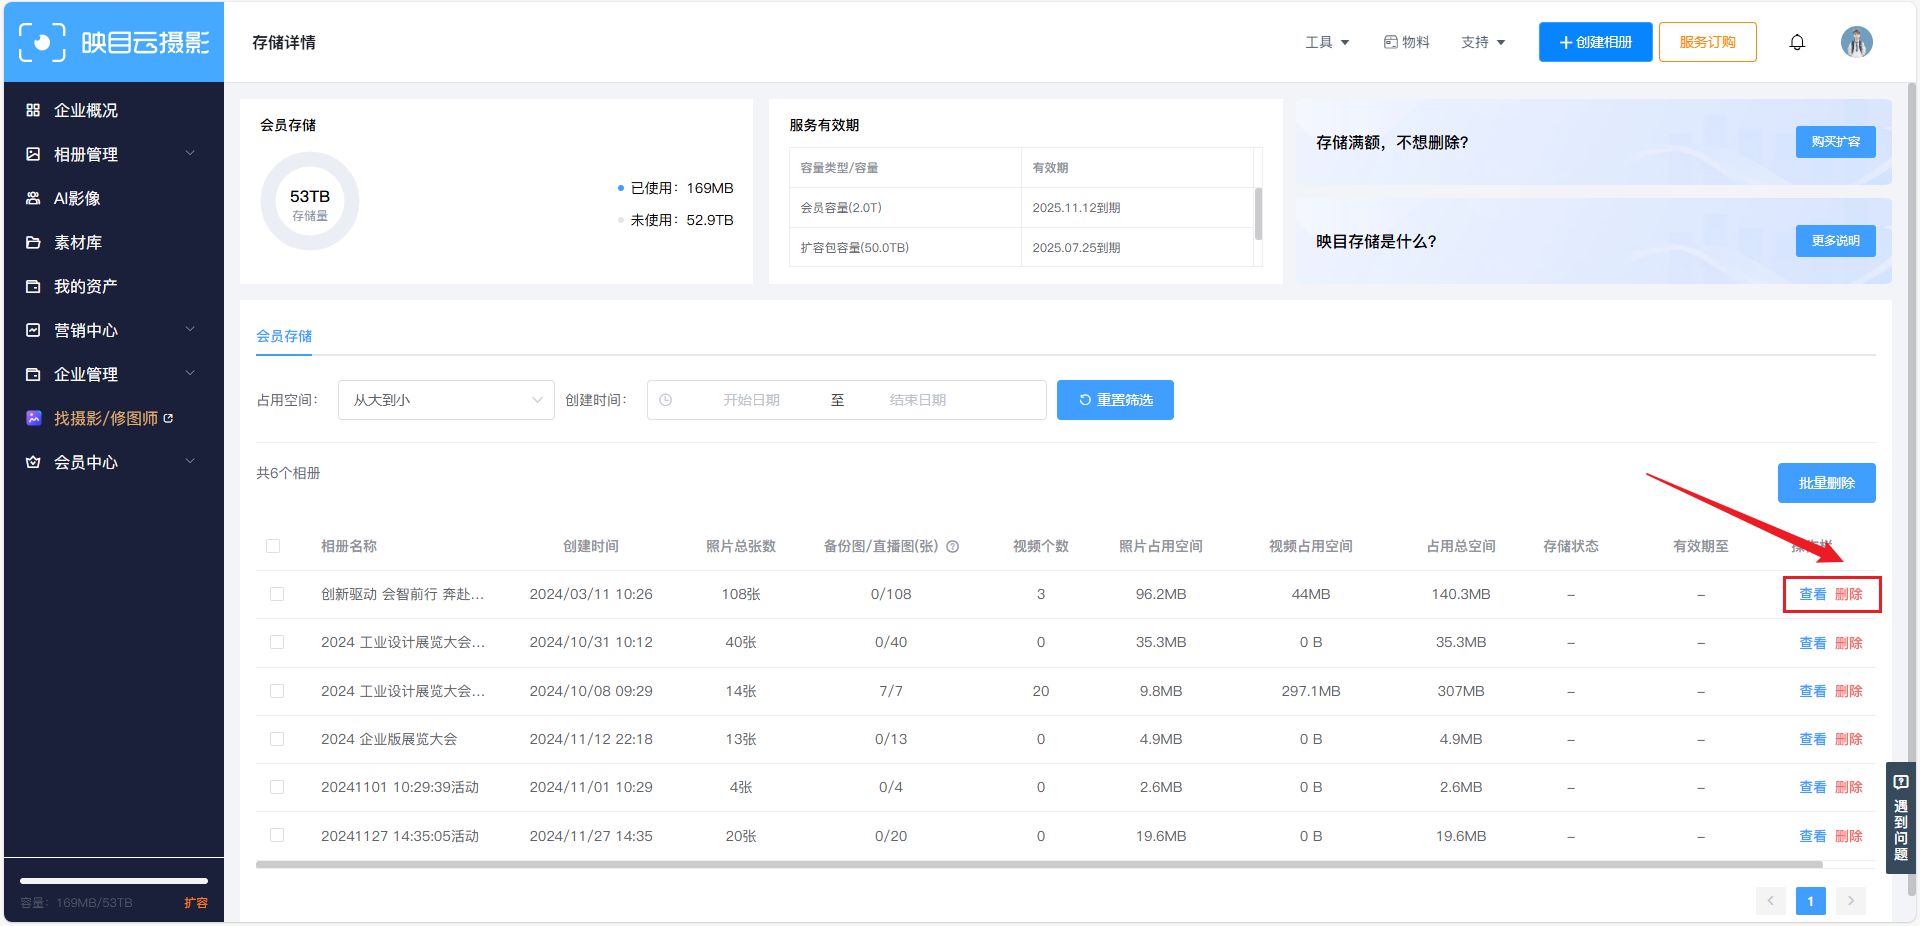Expand 营销中心 chevron in sidebar
Screen dimensions: 1920x926
pyautogui.click(x=190, y=329)
